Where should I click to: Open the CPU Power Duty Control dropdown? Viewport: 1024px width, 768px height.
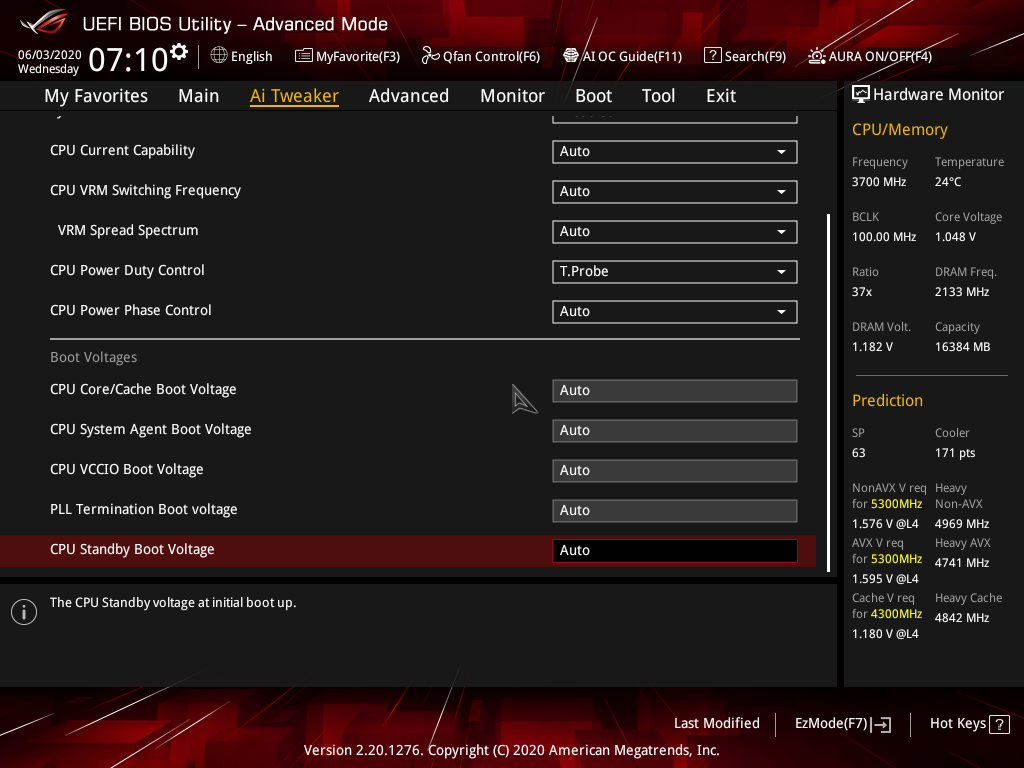[674, 271]
